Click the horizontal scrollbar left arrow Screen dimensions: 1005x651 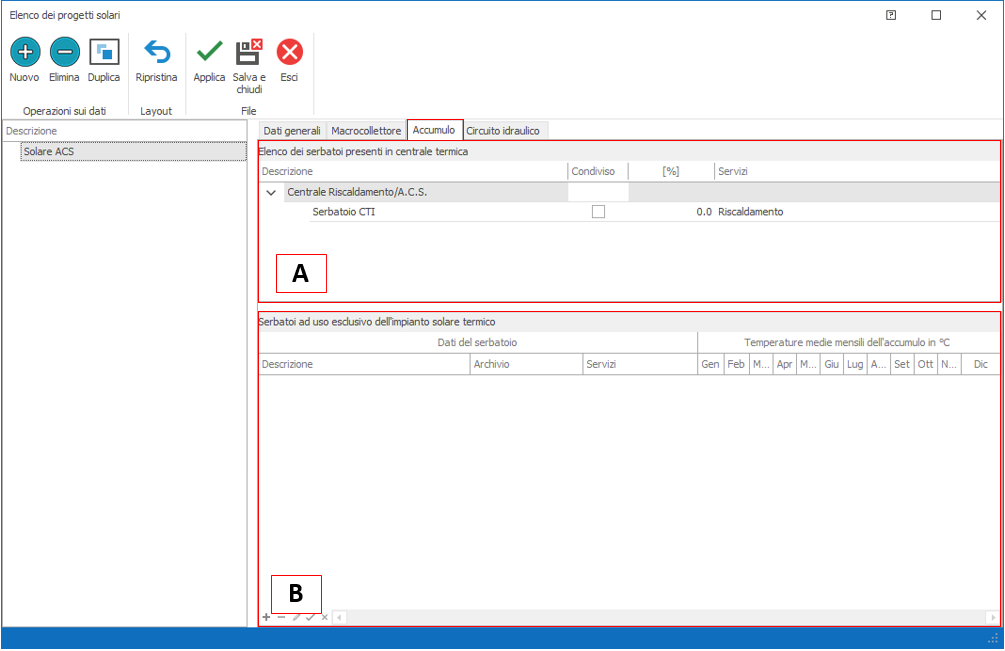pyautogui.click(x=339, y=618)
